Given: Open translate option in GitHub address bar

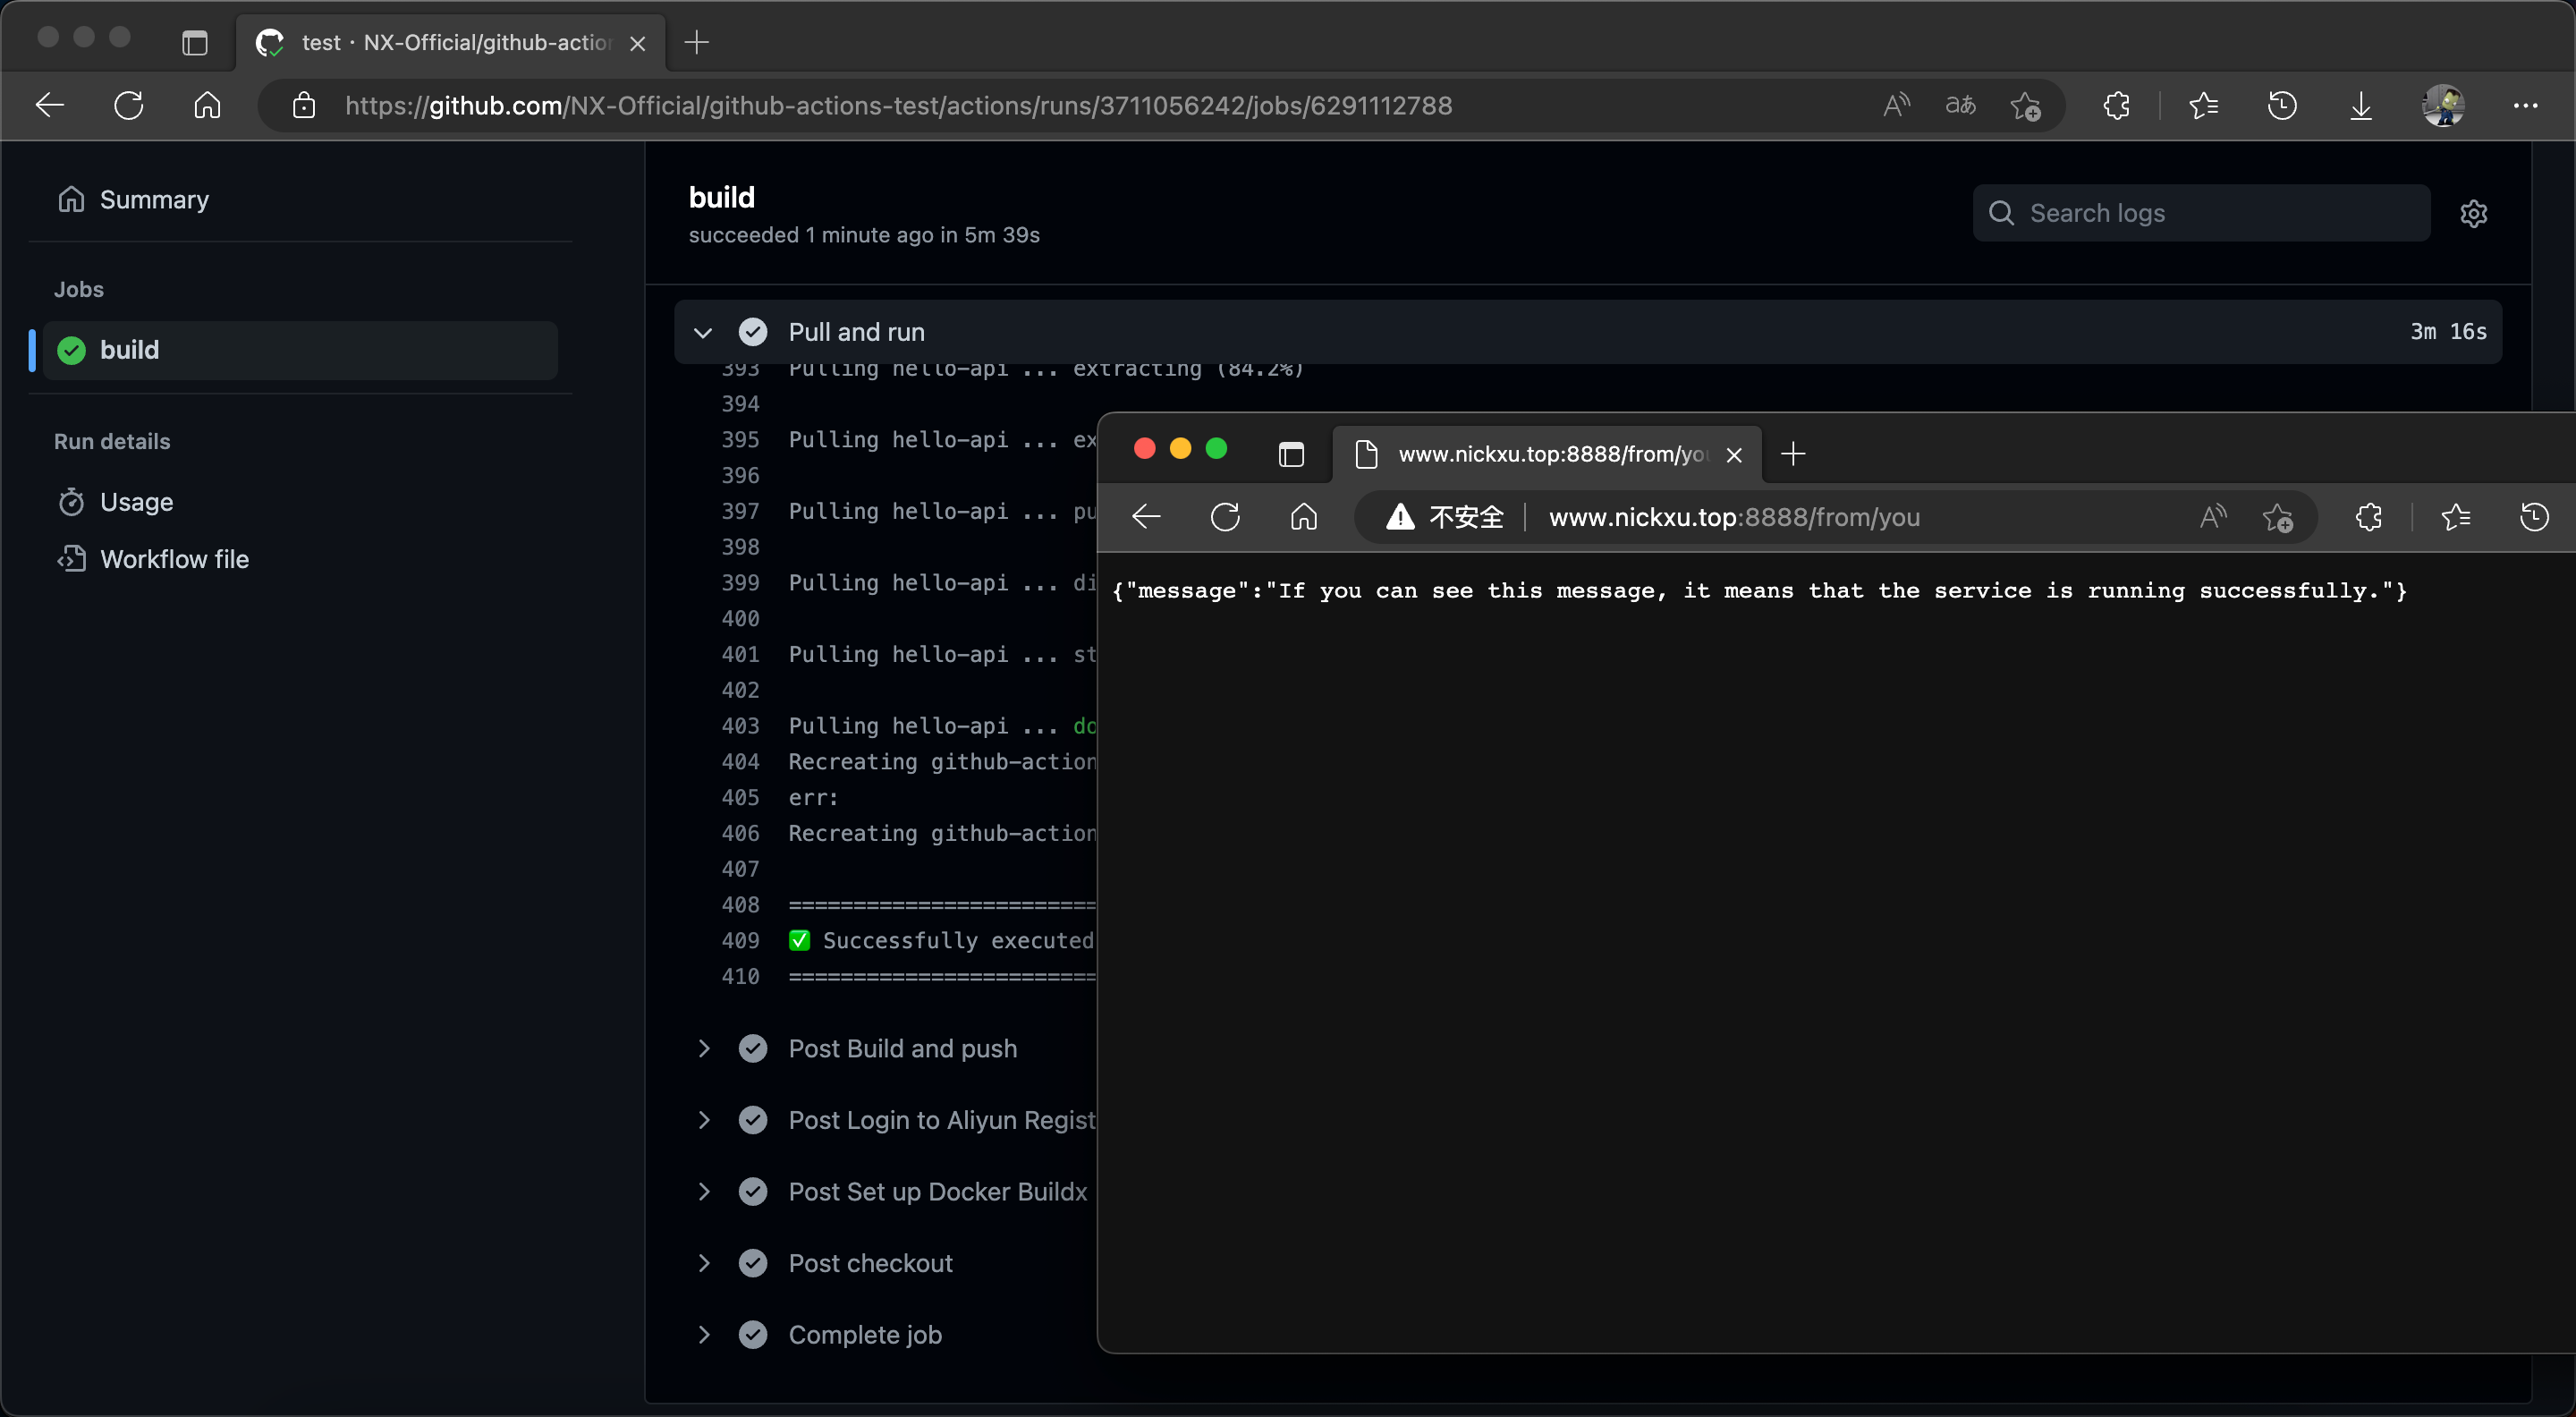Looking at the screenshot, I should (x=1960, y=105).
